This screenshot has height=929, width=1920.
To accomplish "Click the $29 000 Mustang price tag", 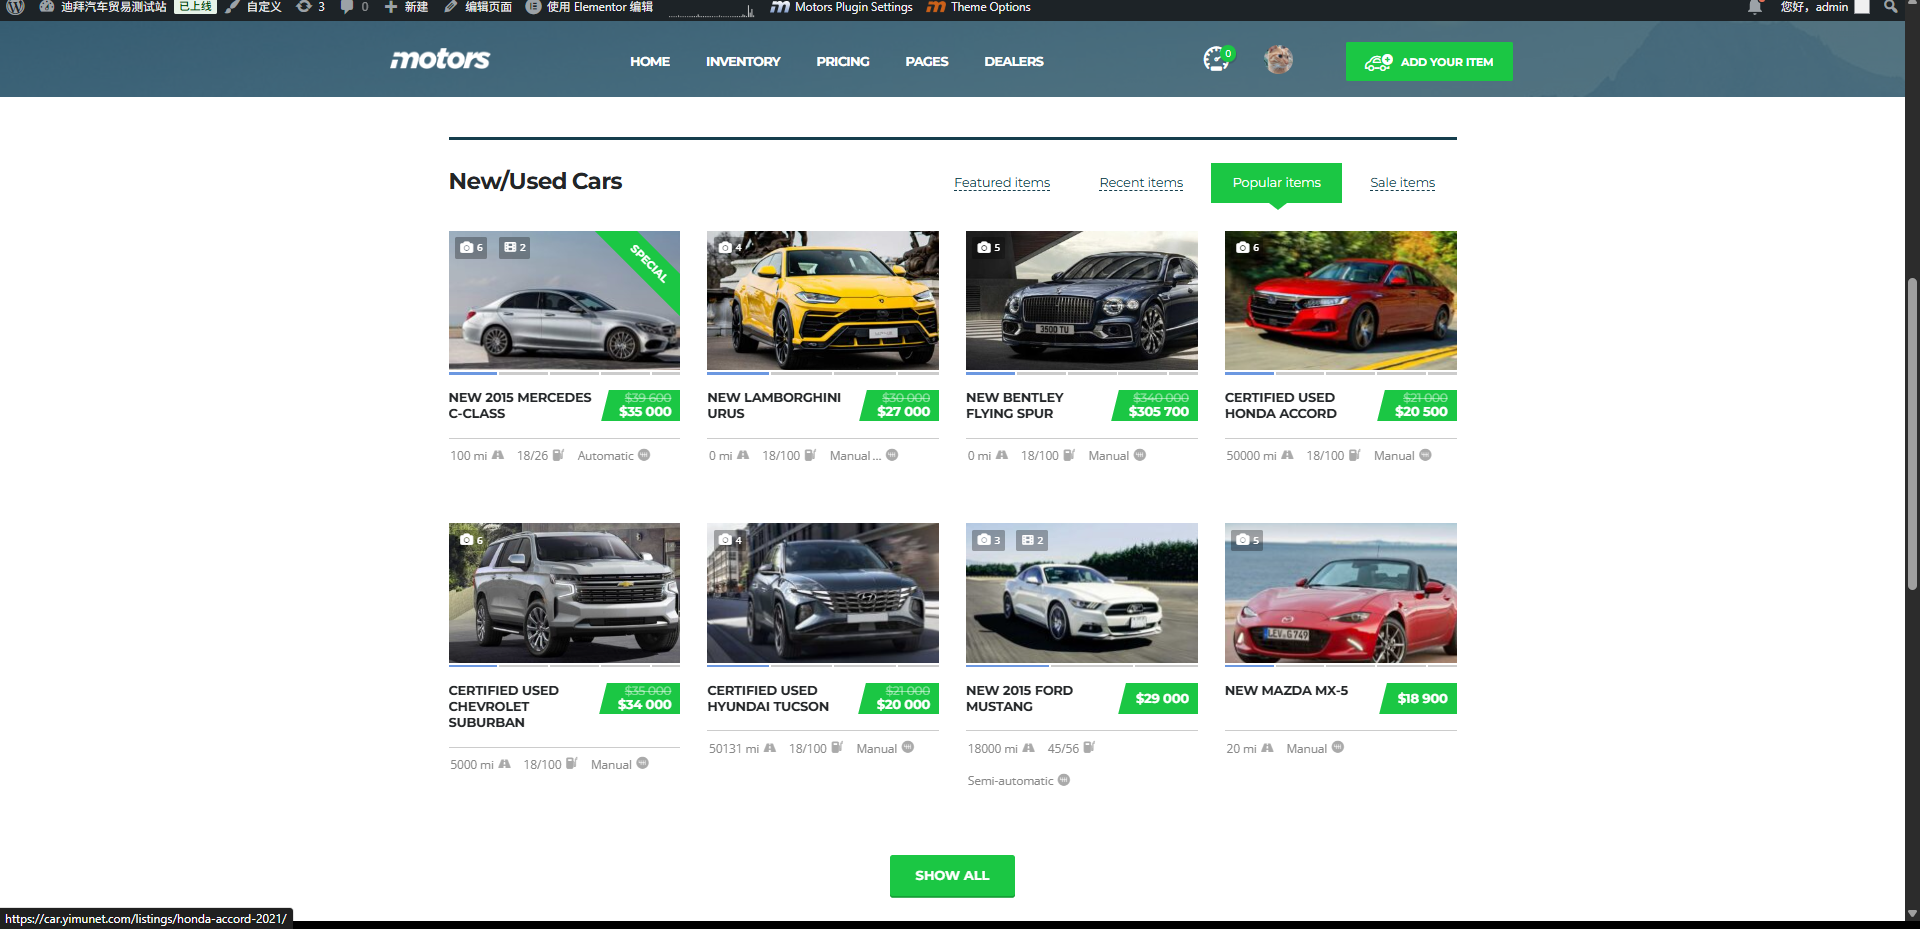I will [x=1159, y=698].
